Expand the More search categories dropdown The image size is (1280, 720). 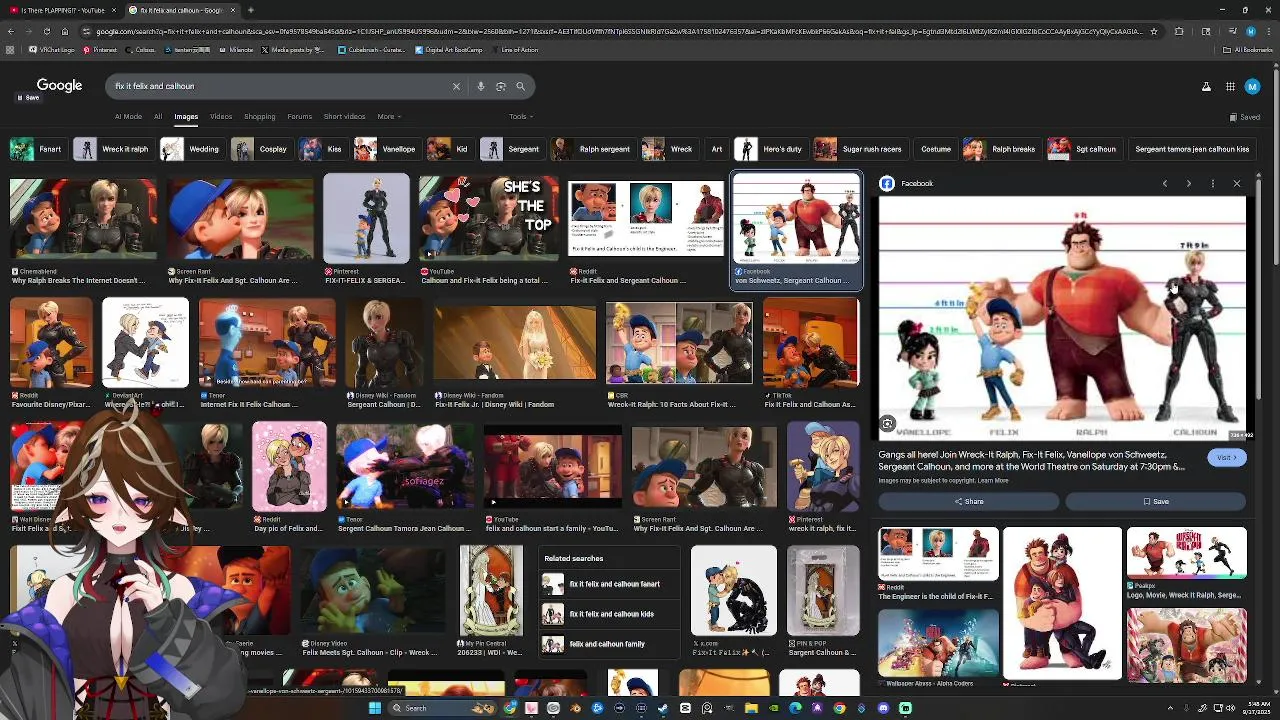click(x=388, y=117)
